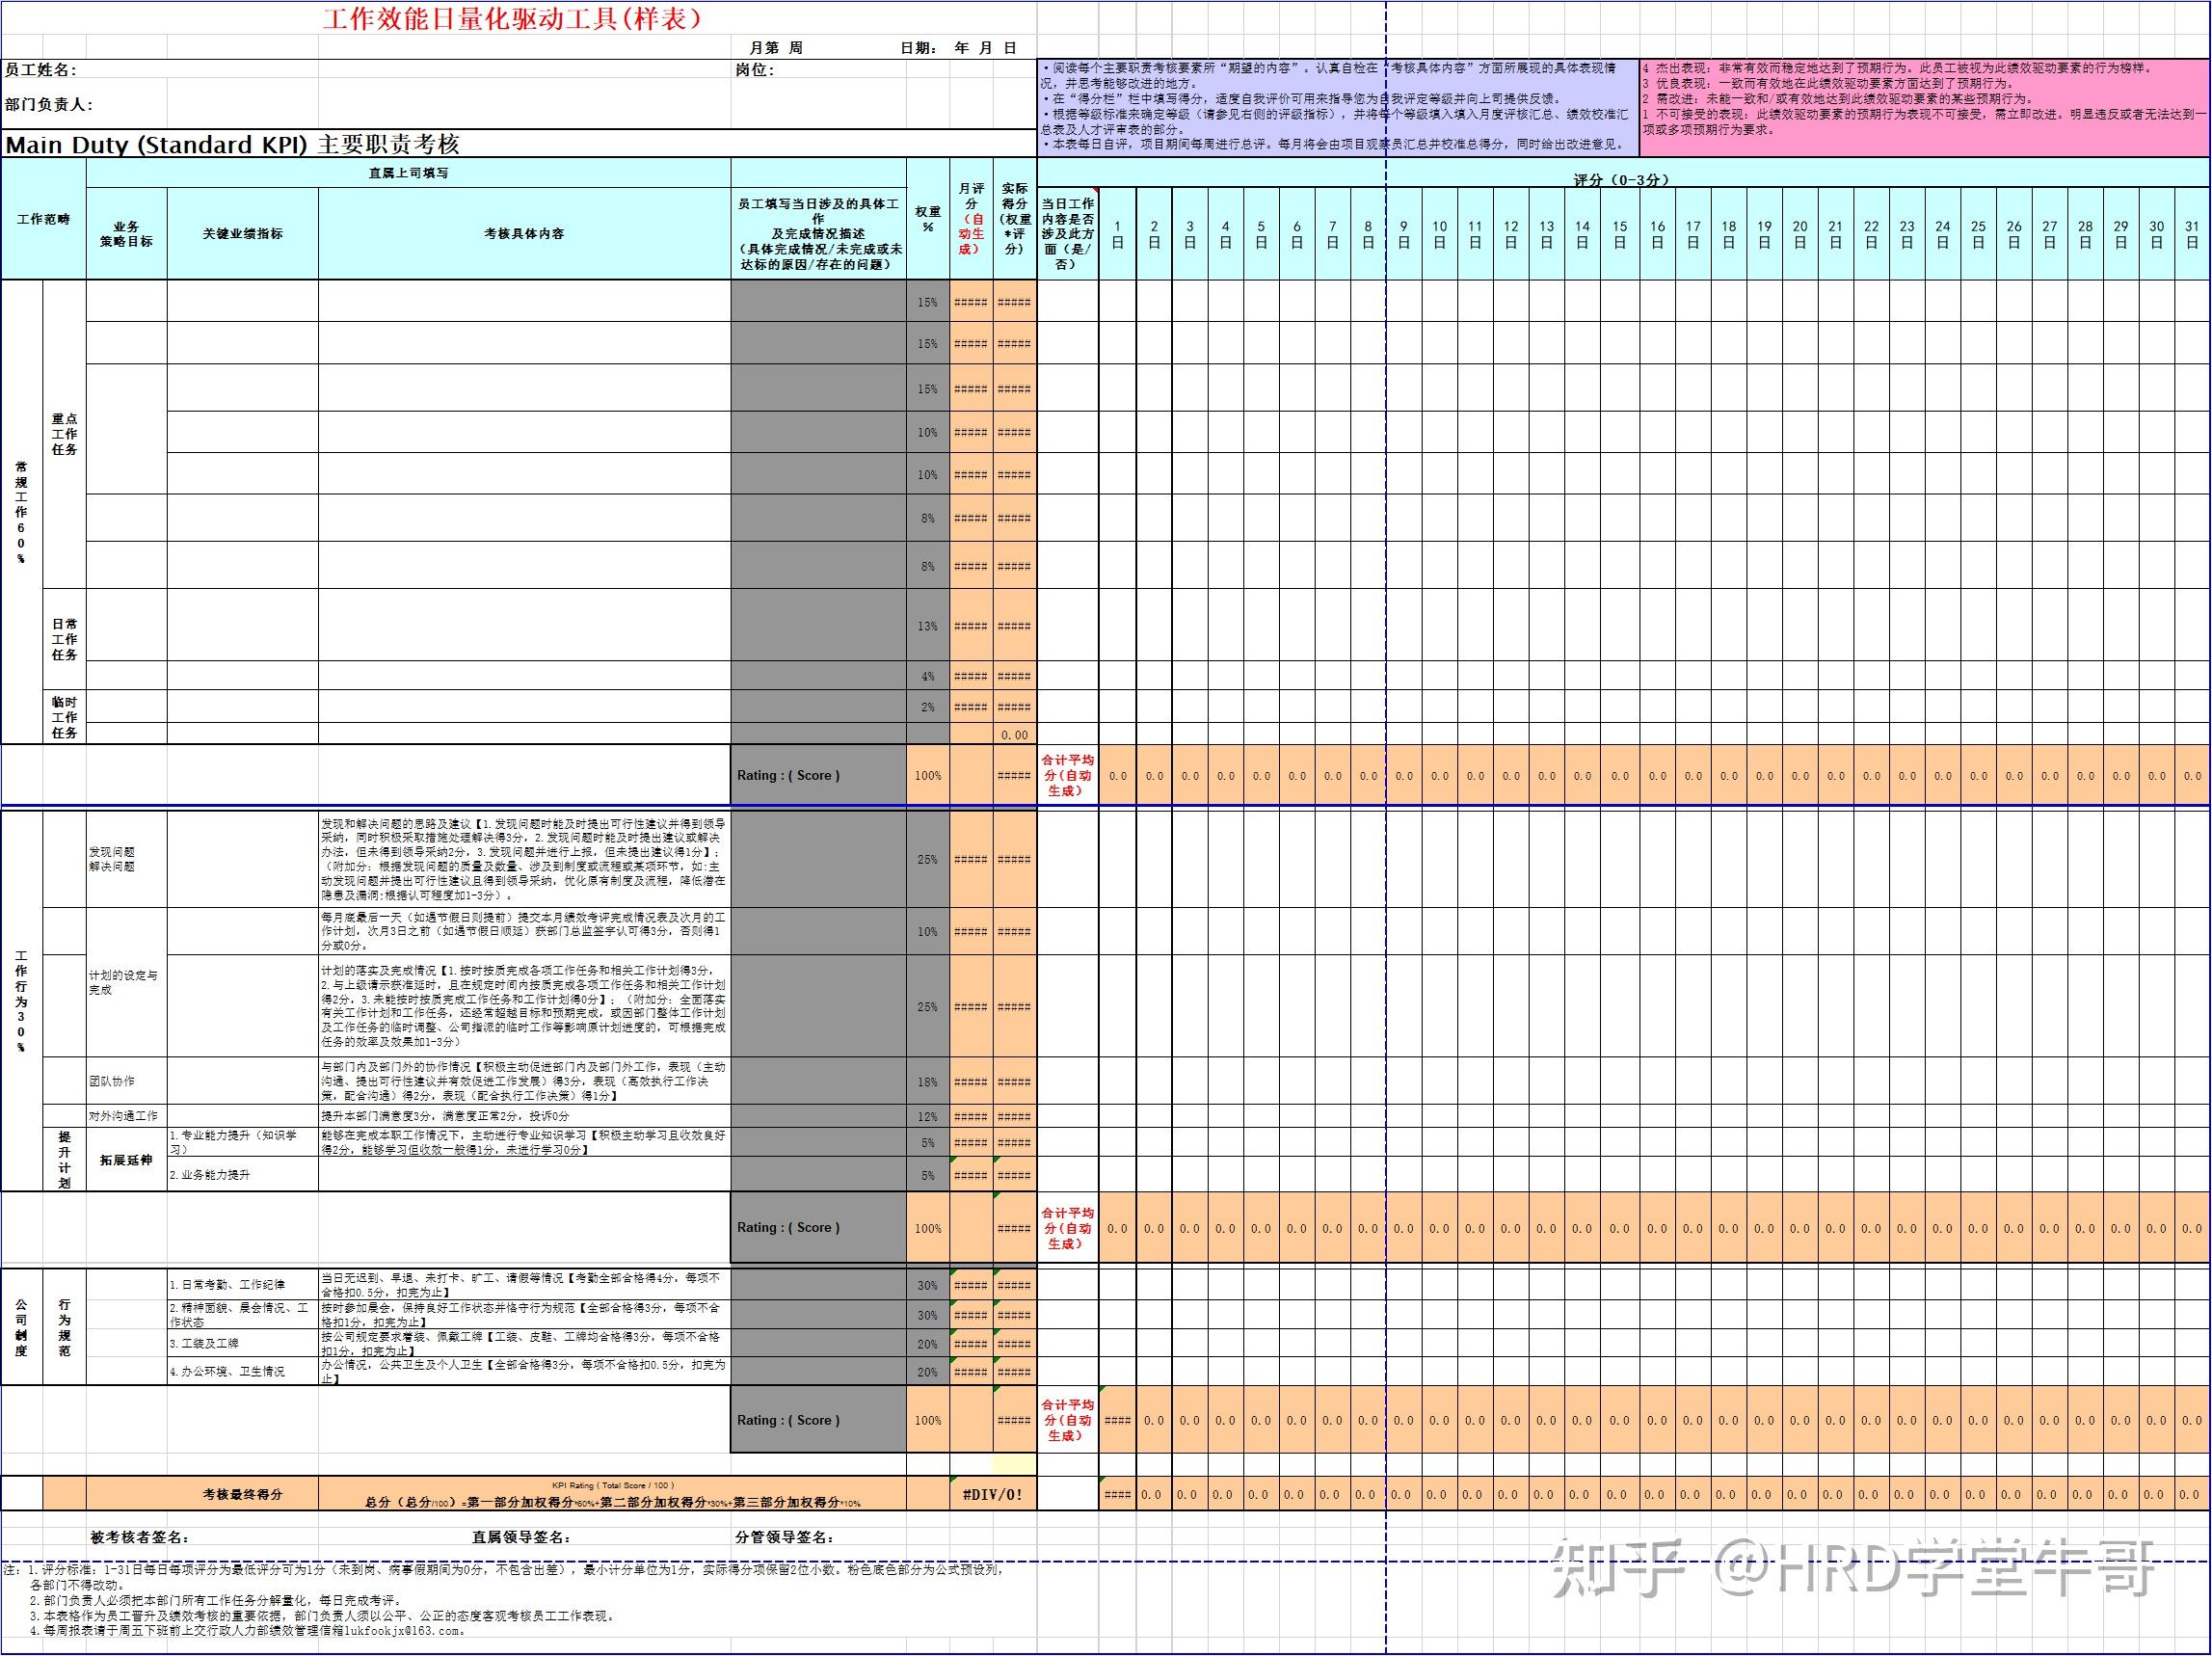Select the 2% weight cell
This screenshot has width=2212, height=1656.
[x=928, y=707]
